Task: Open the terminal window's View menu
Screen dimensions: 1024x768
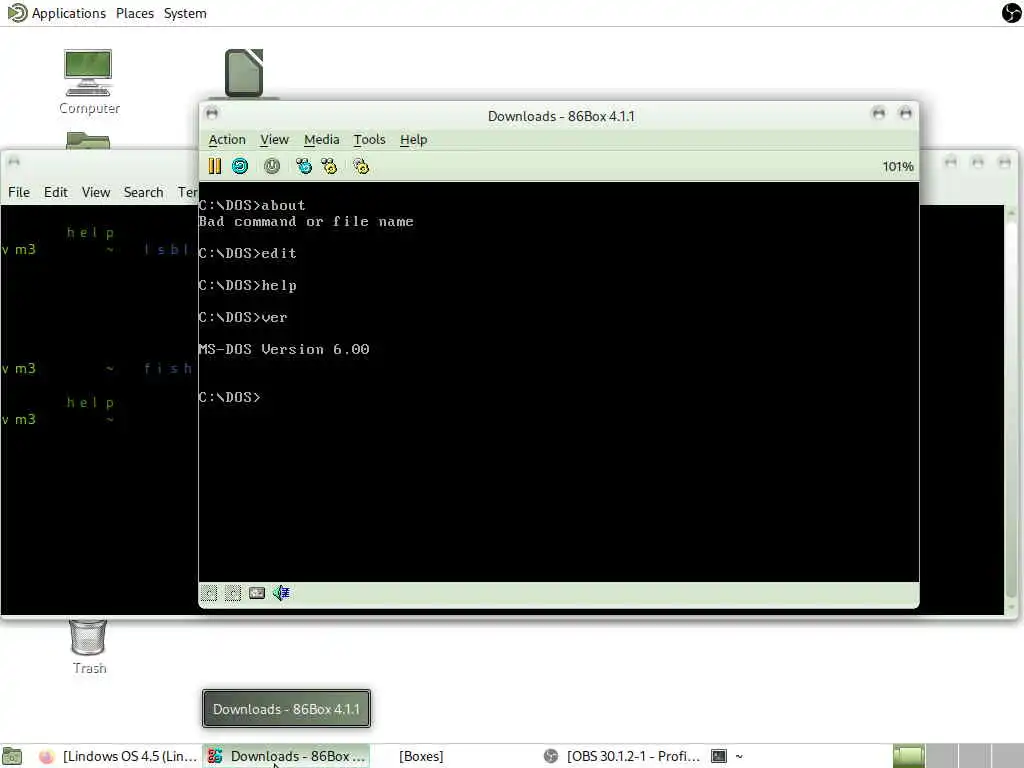Action: coord(95,192)
